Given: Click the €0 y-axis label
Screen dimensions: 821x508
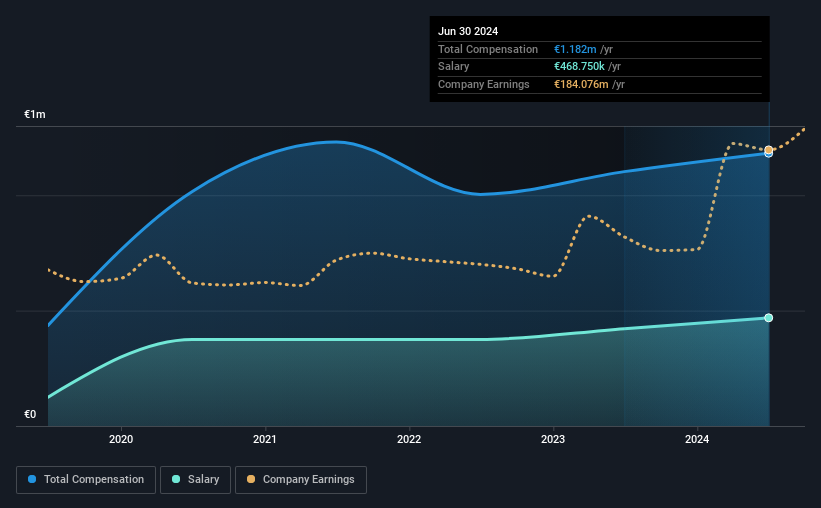Looking at the screenshot, I should (x=30, y=414).
